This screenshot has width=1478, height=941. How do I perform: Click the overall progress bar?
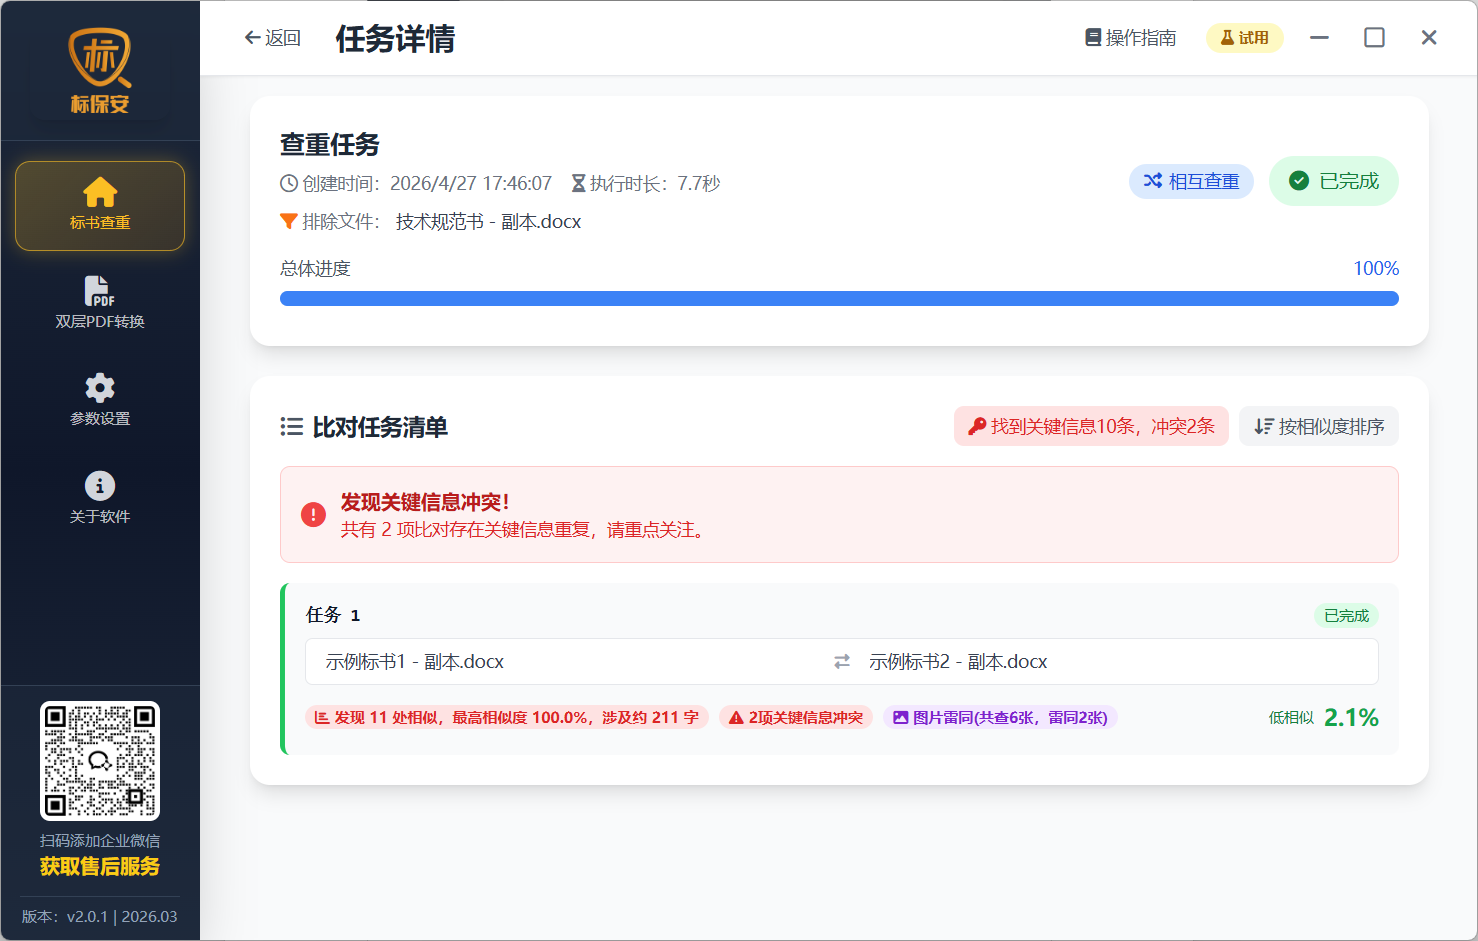click(x=839, y=298)
